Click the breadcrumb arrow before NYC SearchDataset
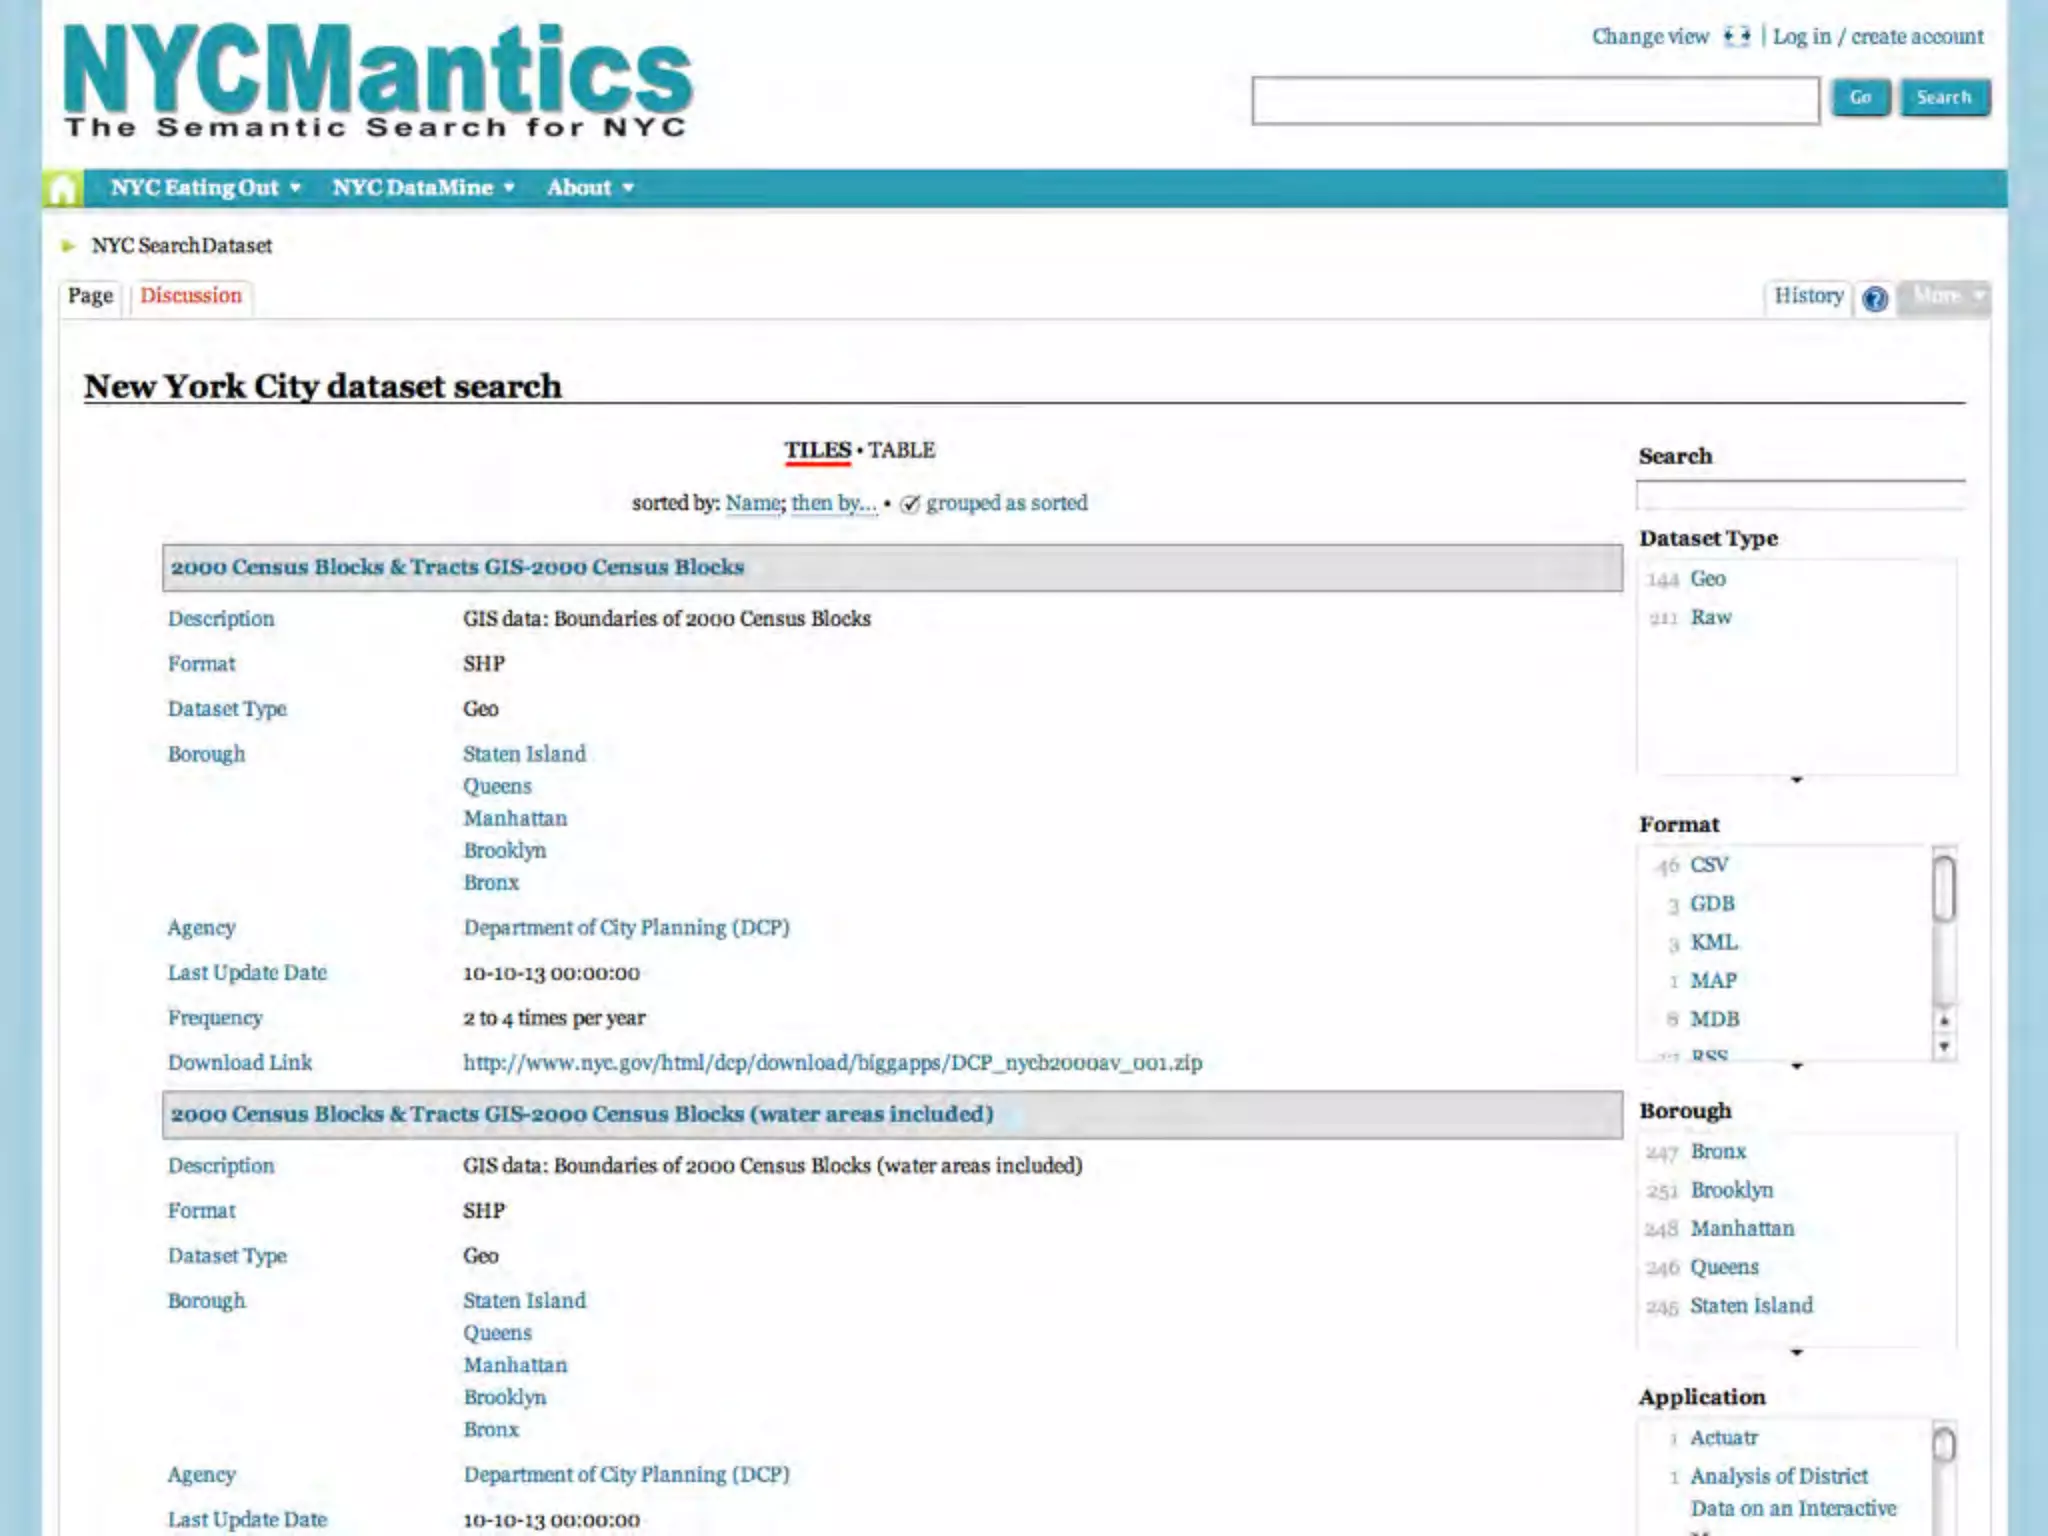Image resolution: width=2048 pixels, height=1536 pixels. (x=69, y=246)
